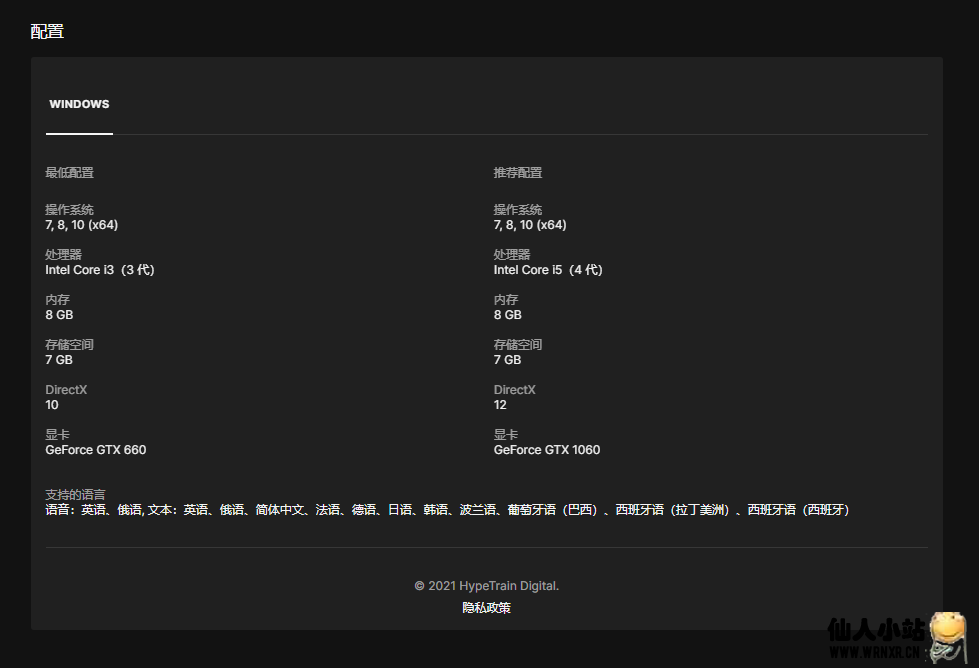Click the Intel Core i3 processor value
This screenshot has width=979, height=668.
pos(99,270)
